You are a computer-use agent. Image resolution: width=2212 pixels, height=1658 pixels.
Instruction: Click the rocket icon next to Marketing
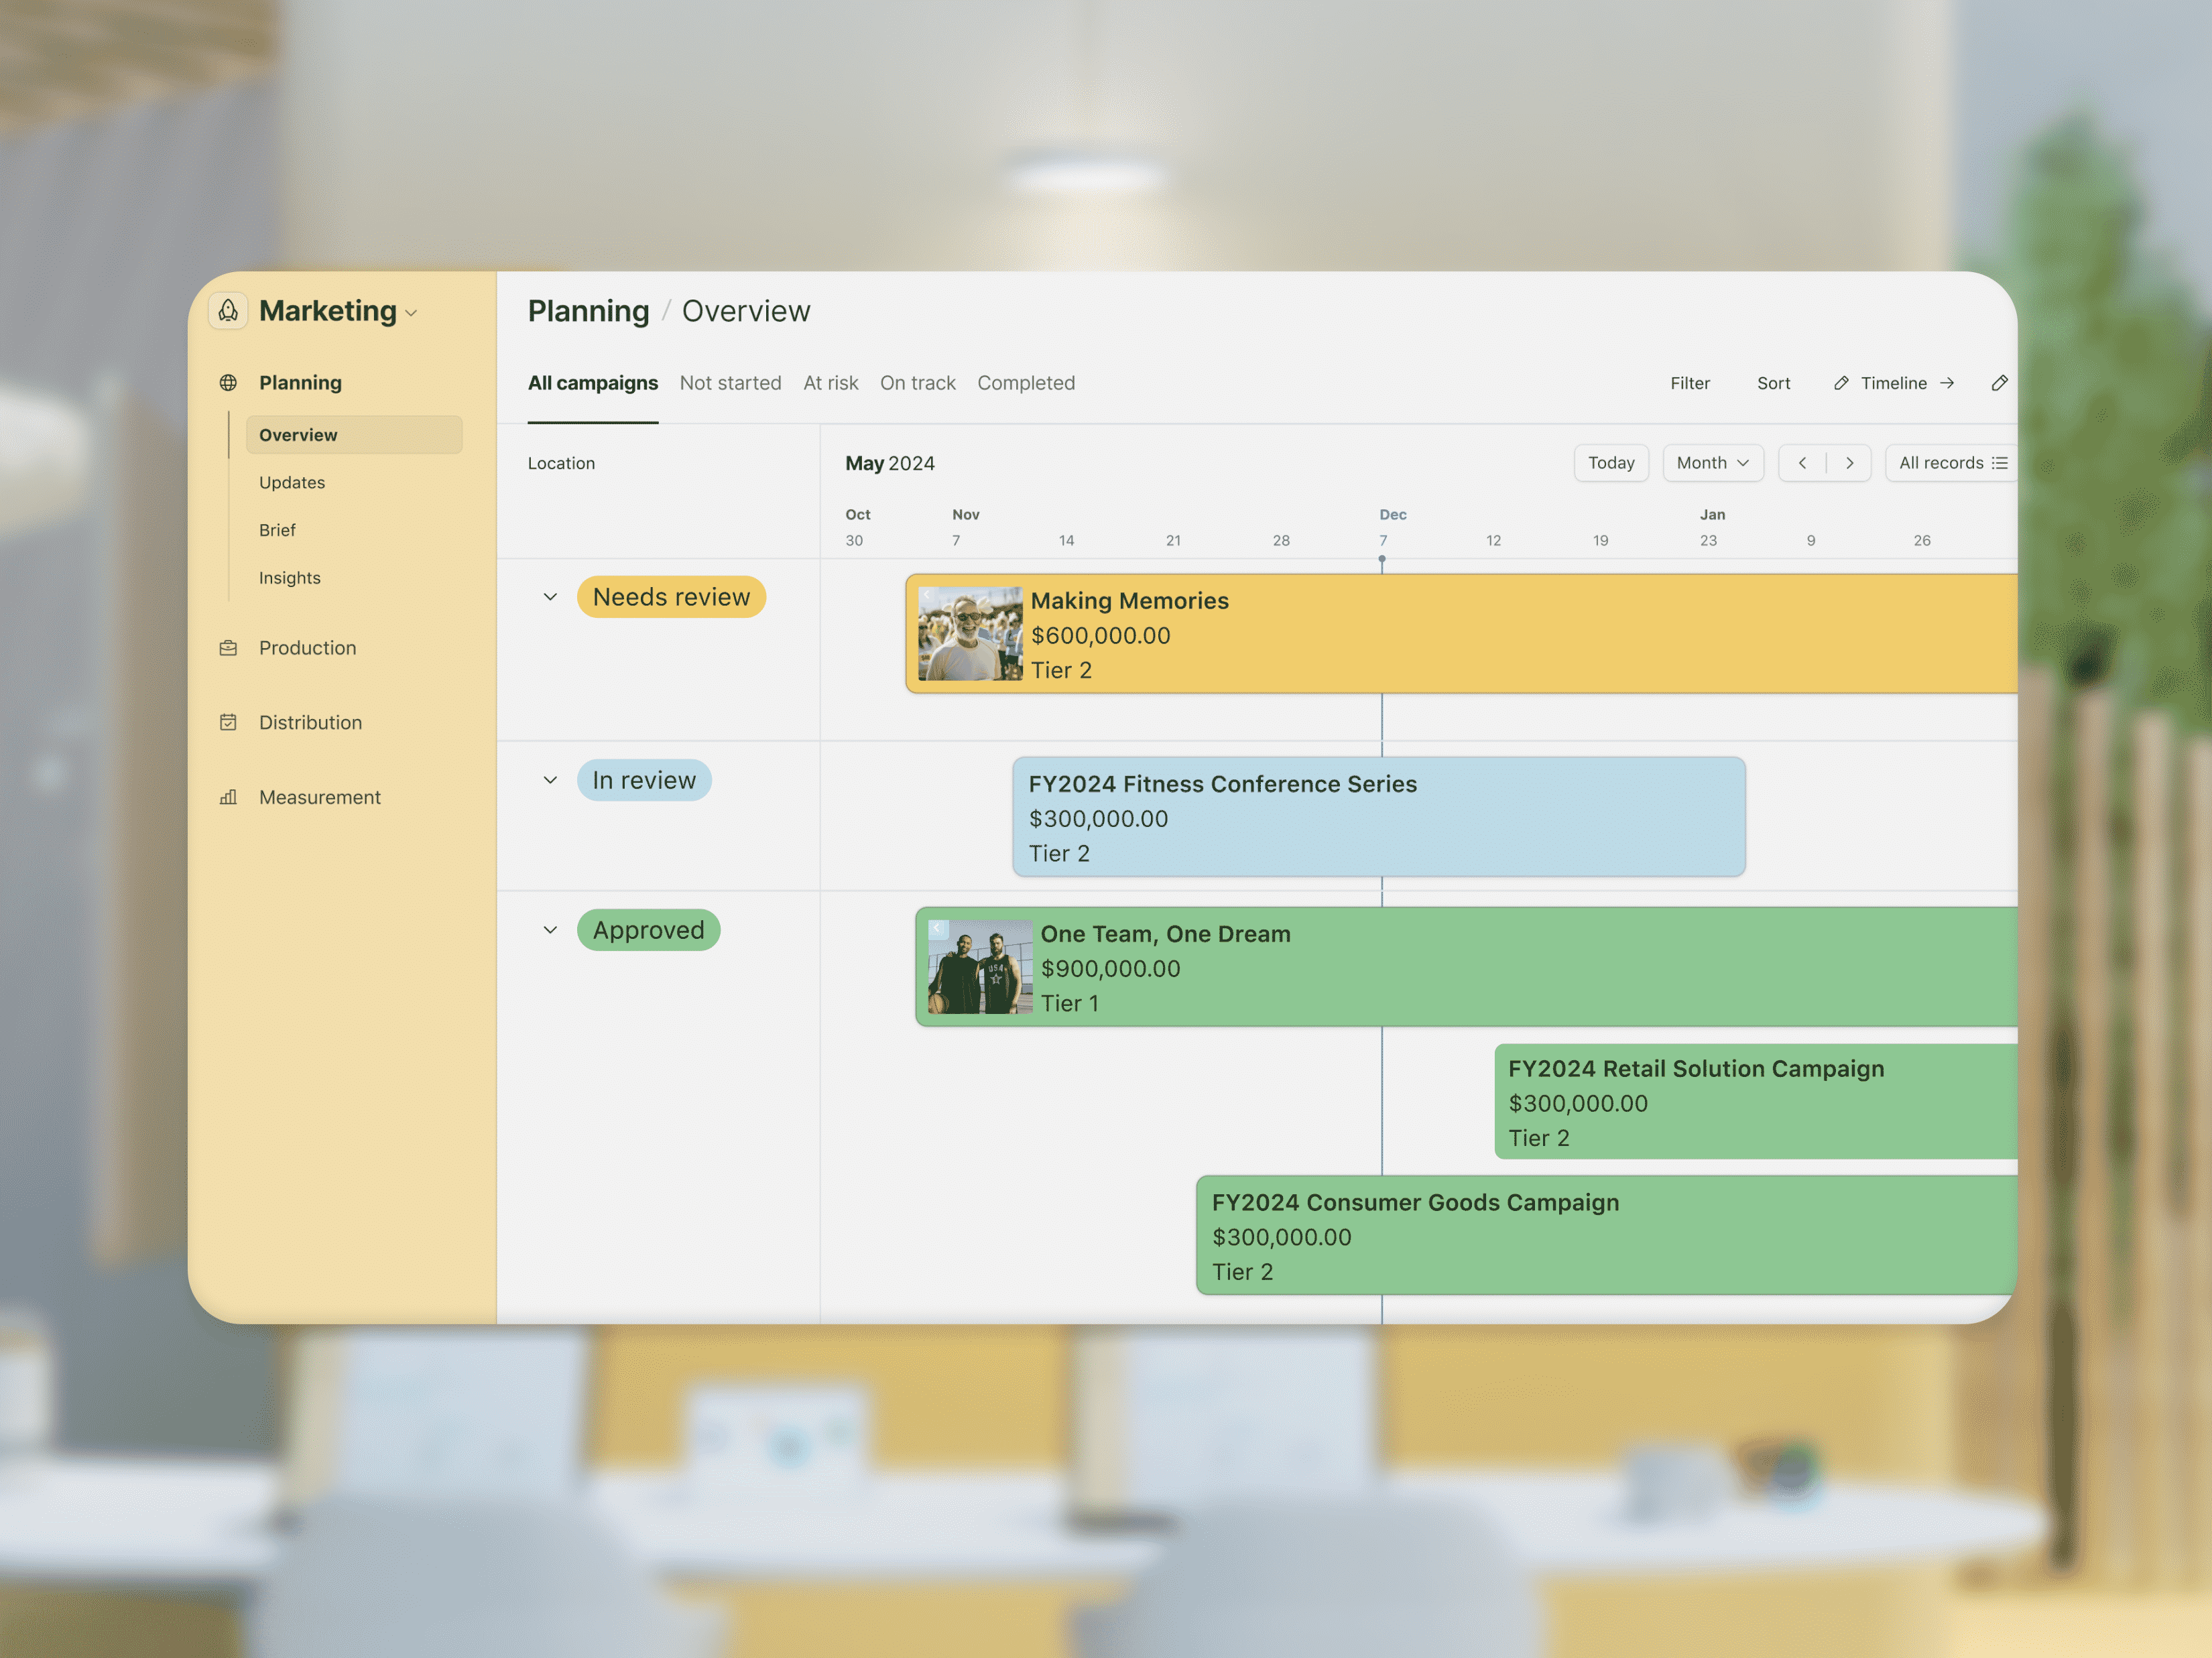tap(228, 311)
